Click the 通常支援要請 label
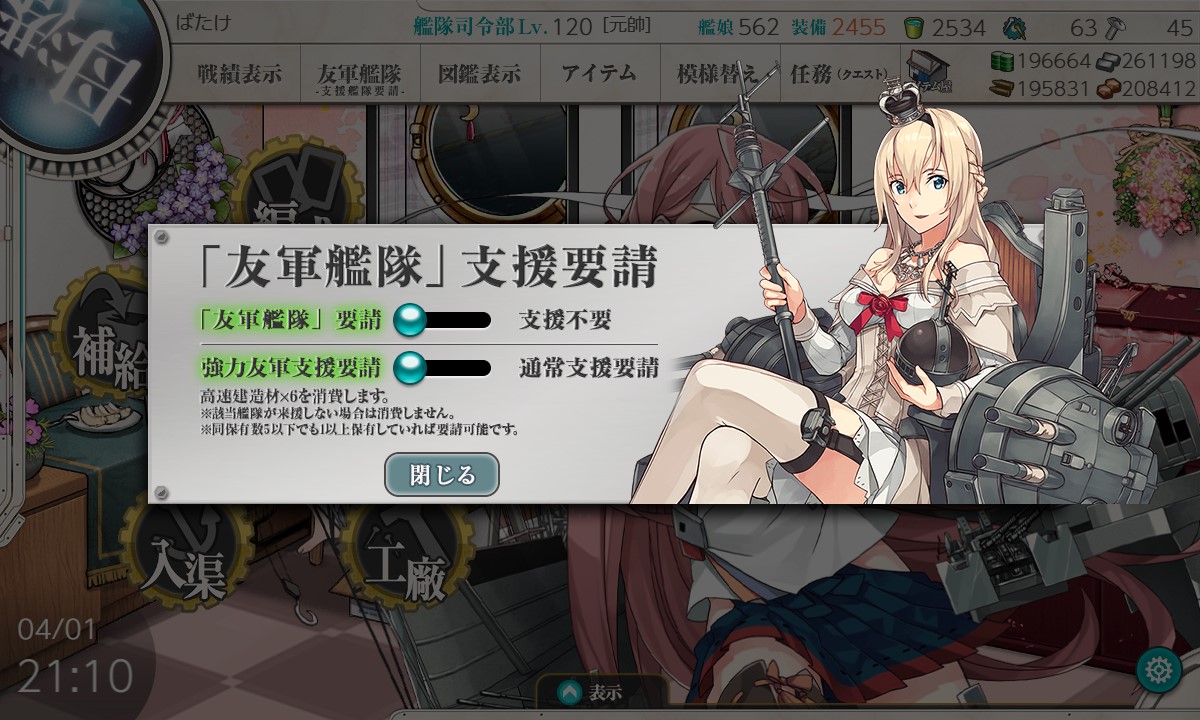The image size is (1200, 720). click(x=588, y=368)
